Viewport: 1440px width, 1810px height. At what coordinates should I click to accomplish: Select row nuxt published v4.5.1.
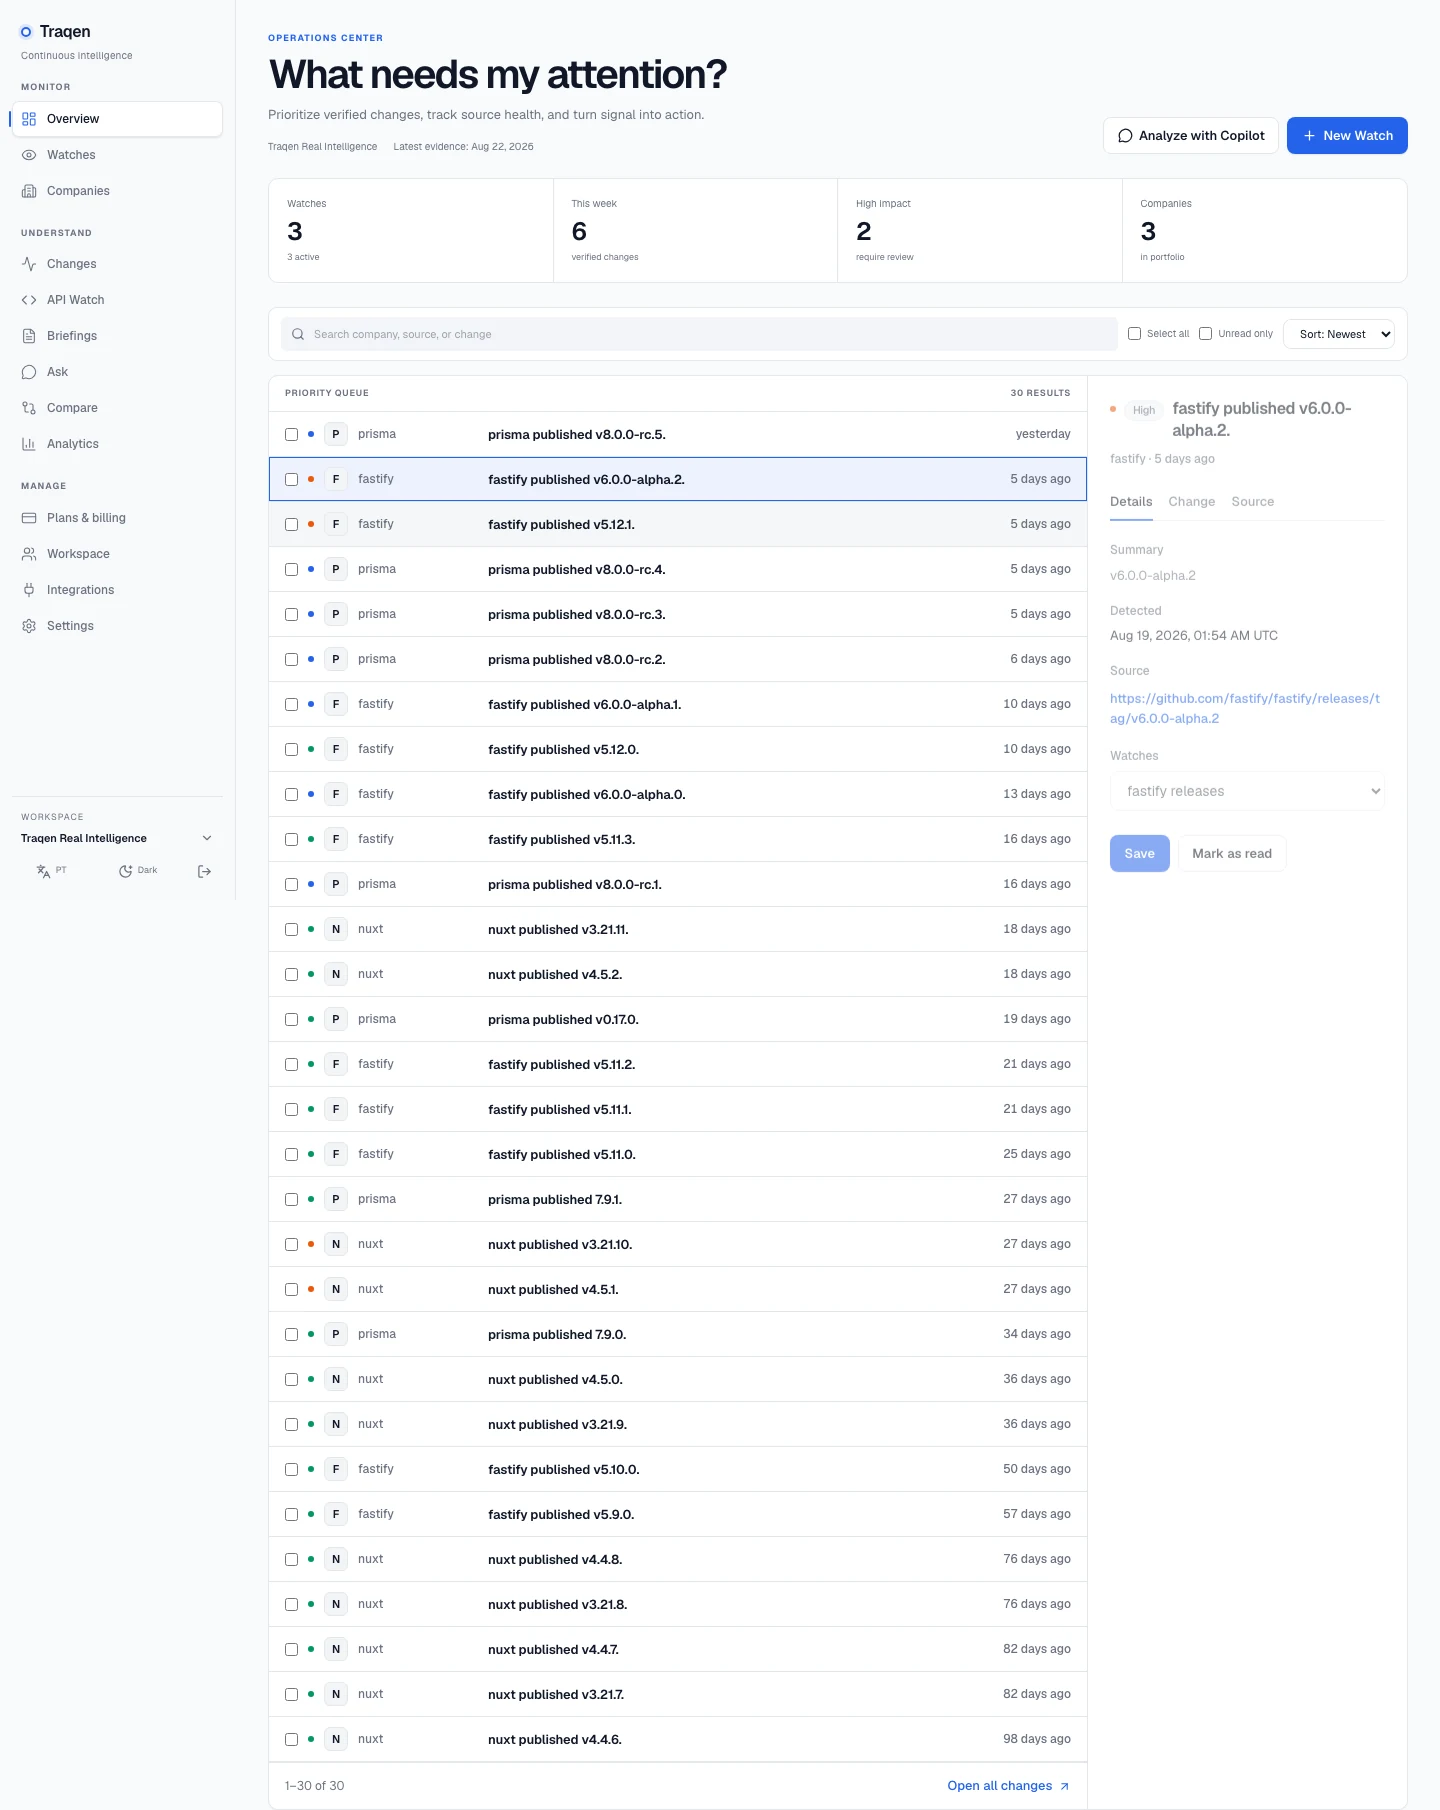click(678, 1289)
